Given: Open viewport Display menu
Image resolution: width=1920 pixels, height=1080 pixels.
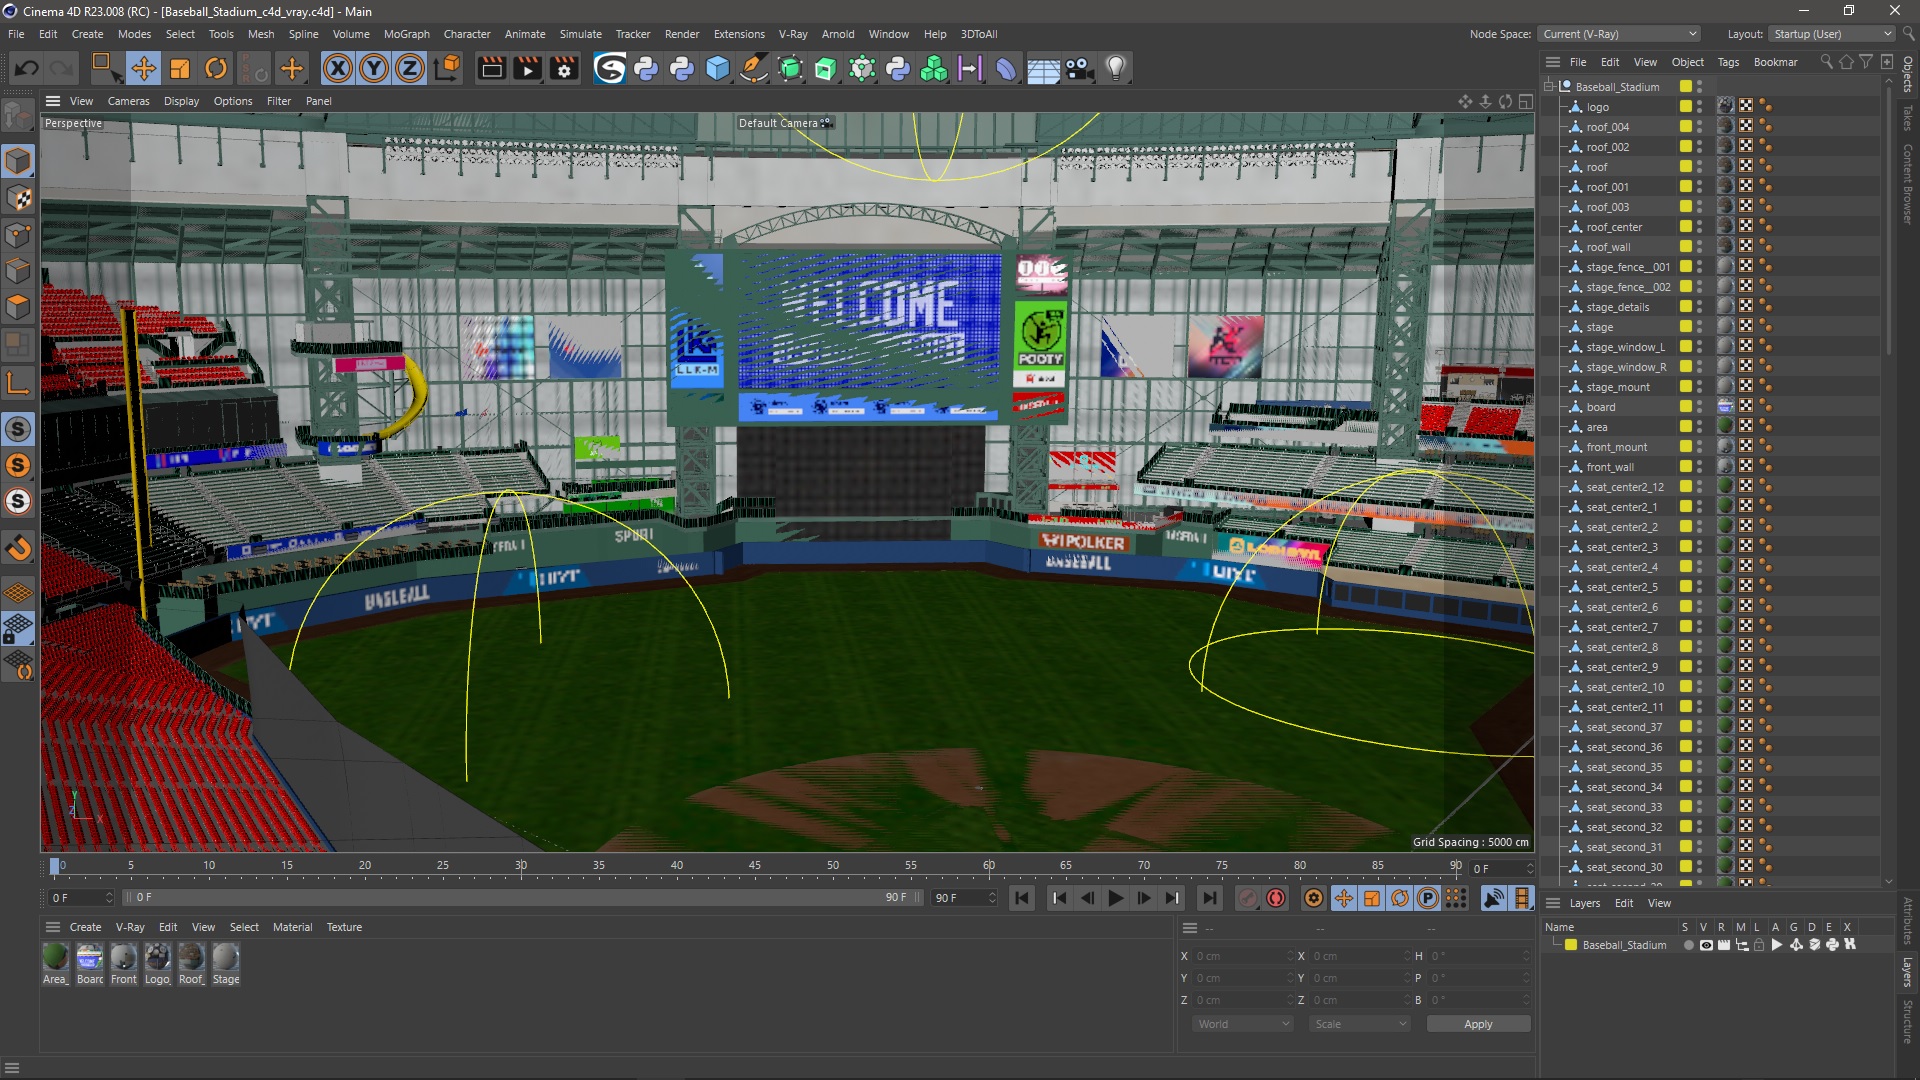Looking at the screenshot, I should pos(181,101).
